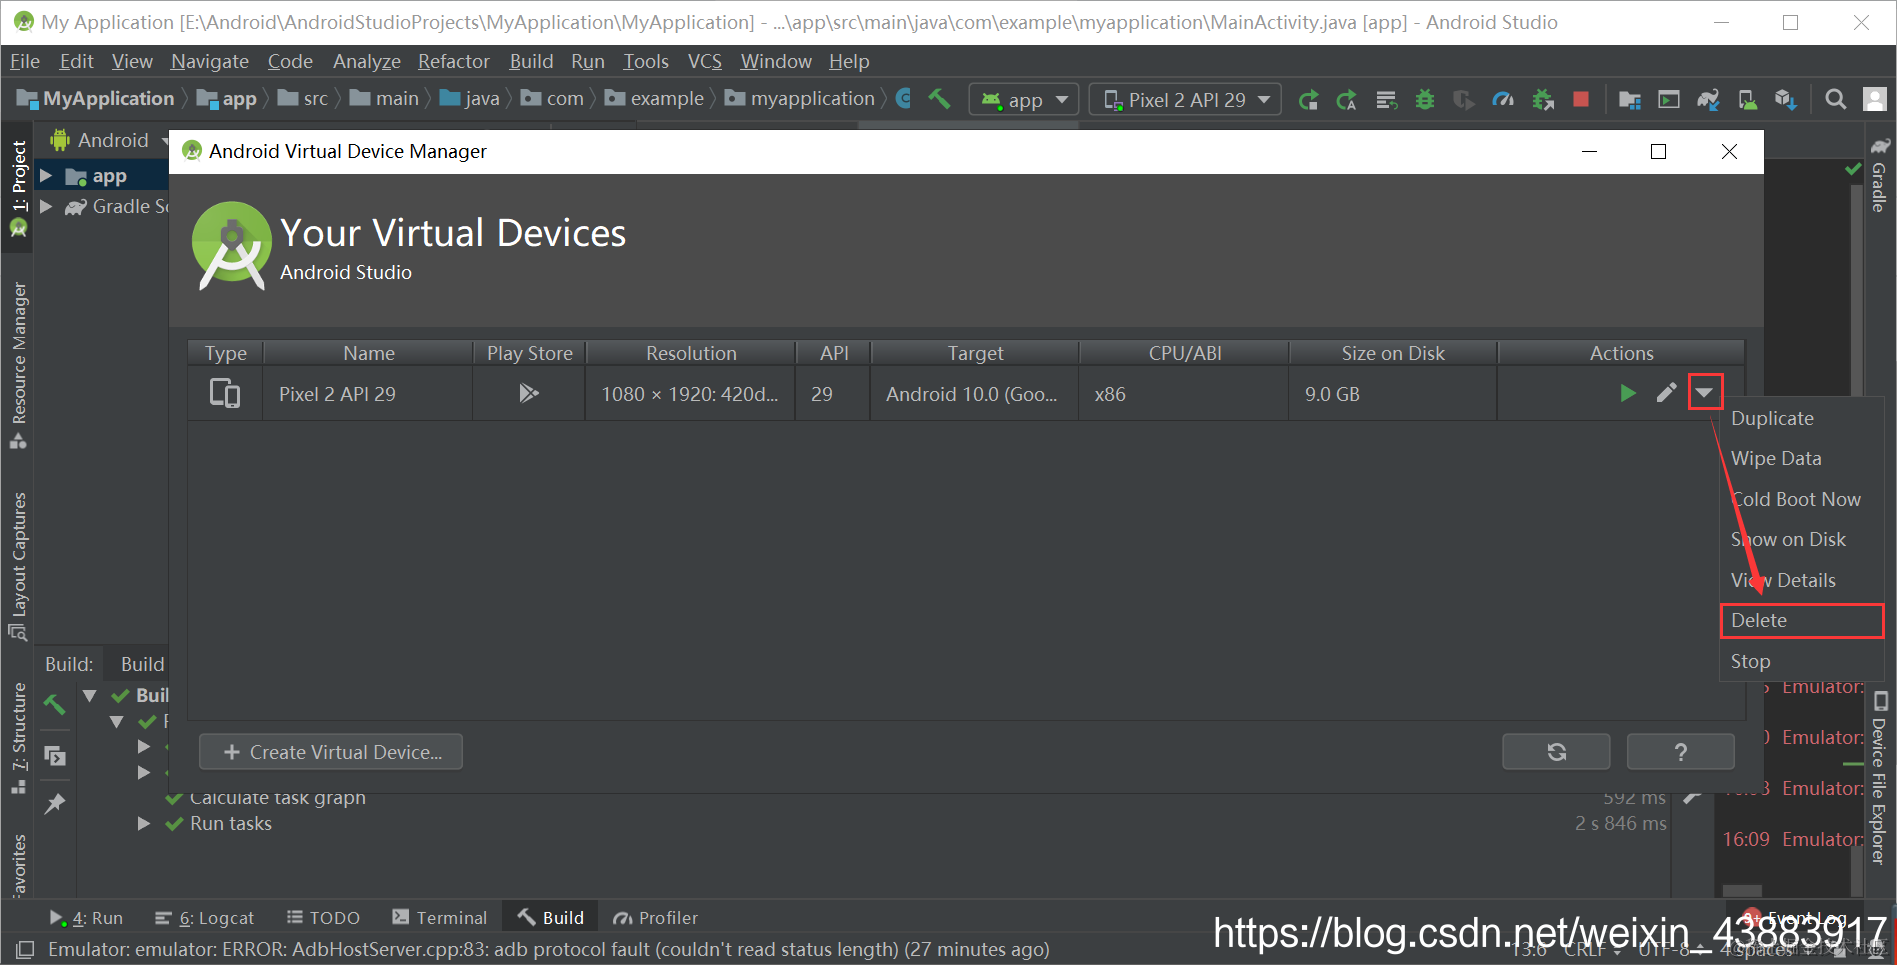The width and height of the screenshot is (1897, 965).
Task: Click Apply Code Changes toolbar icon
Action: click(x=1347, y=99)
